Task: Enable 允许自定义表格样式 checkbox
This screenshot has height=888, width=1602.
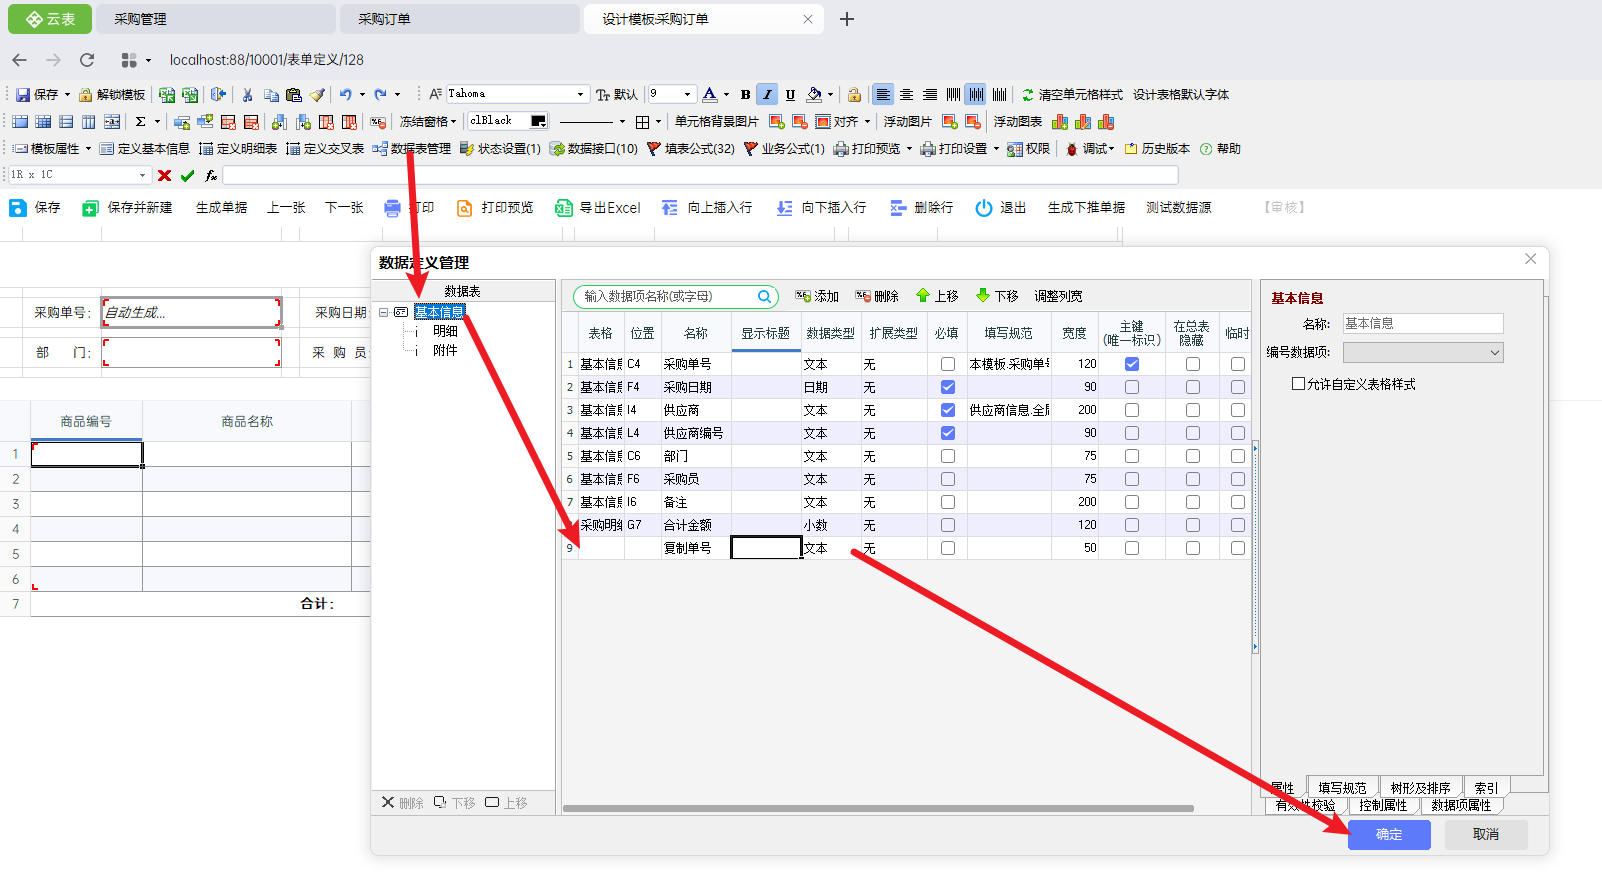Action: click(x=1298, y=383)
